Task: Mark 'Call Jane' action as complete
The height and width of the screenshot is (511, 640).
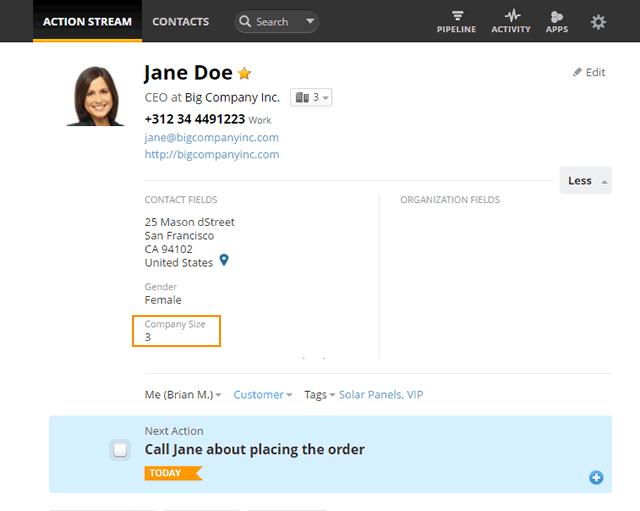Action: (x=120, y=450)
